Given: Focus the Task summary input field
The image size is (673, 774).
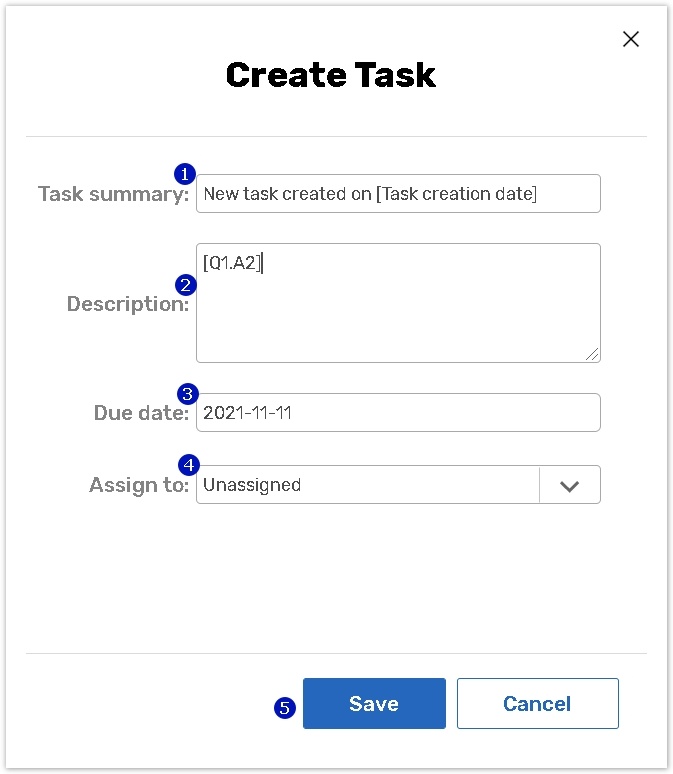Looking at the screenshot, I should pos(398,194).
